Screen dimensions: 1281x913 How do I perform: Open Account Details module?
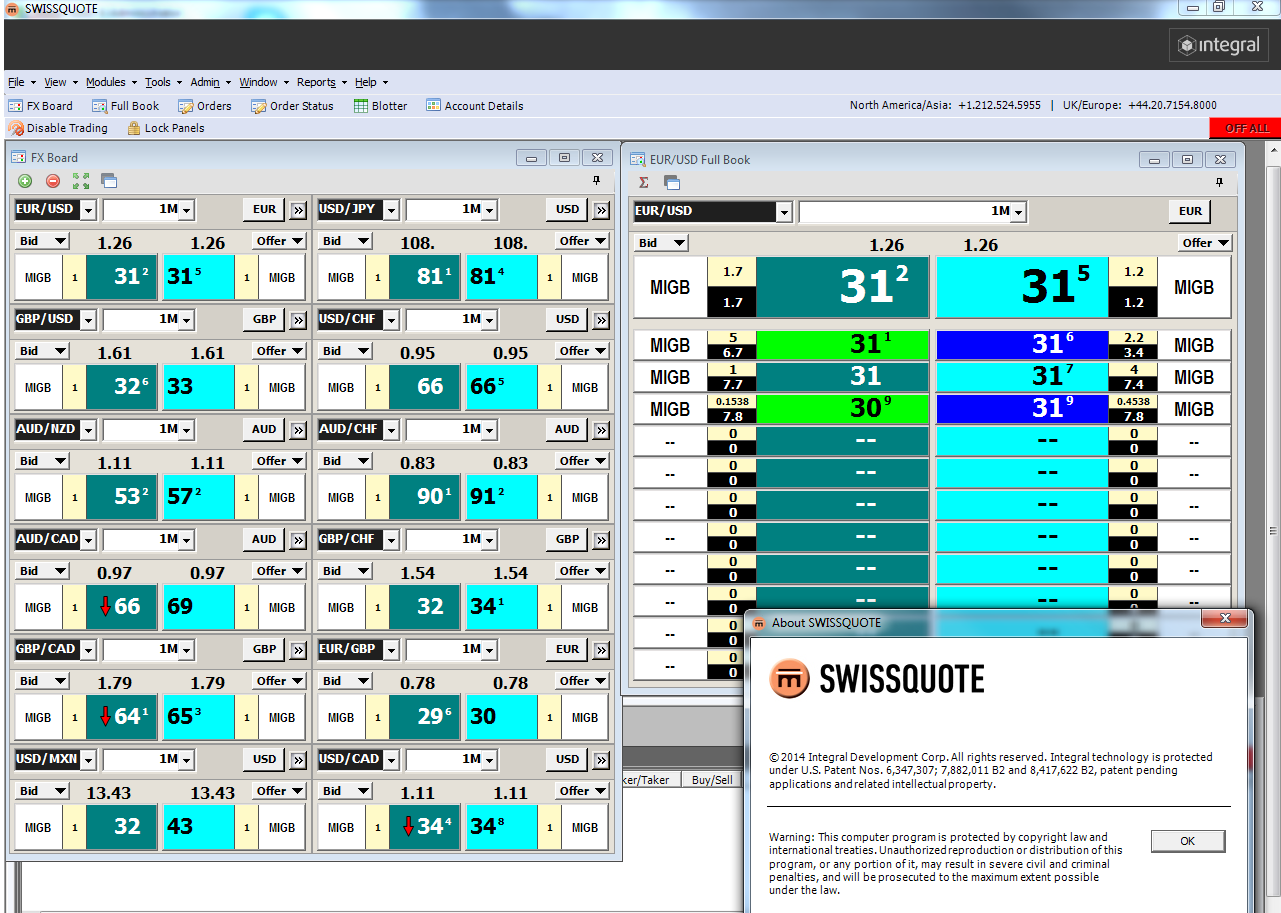coord(474,106)
